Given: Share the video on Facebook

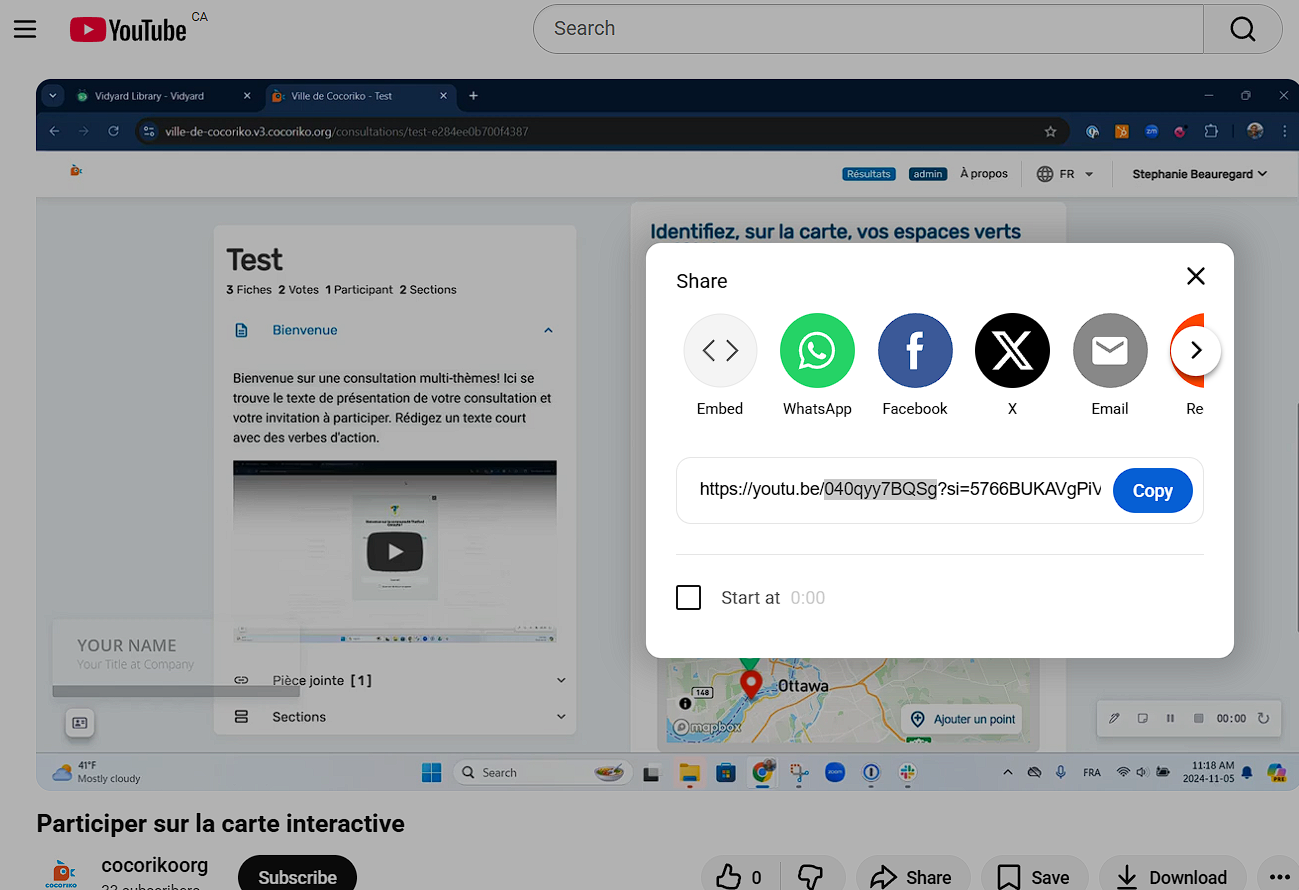Looking at the screenshot, I should pyautogui.click(x=914, y=351).
